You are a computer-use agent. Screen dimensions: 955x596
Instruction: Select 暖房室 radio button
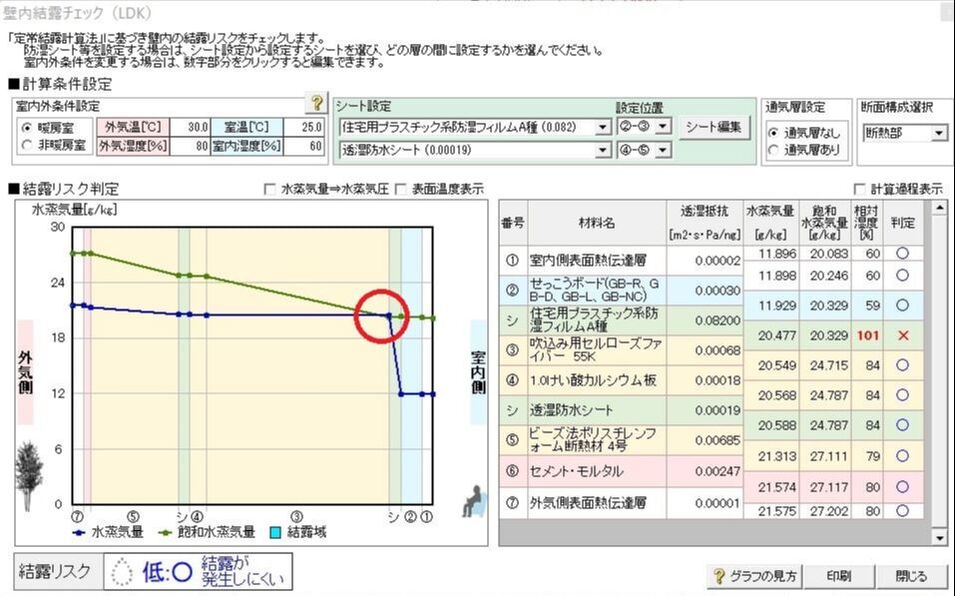click(x=27, y=128)
